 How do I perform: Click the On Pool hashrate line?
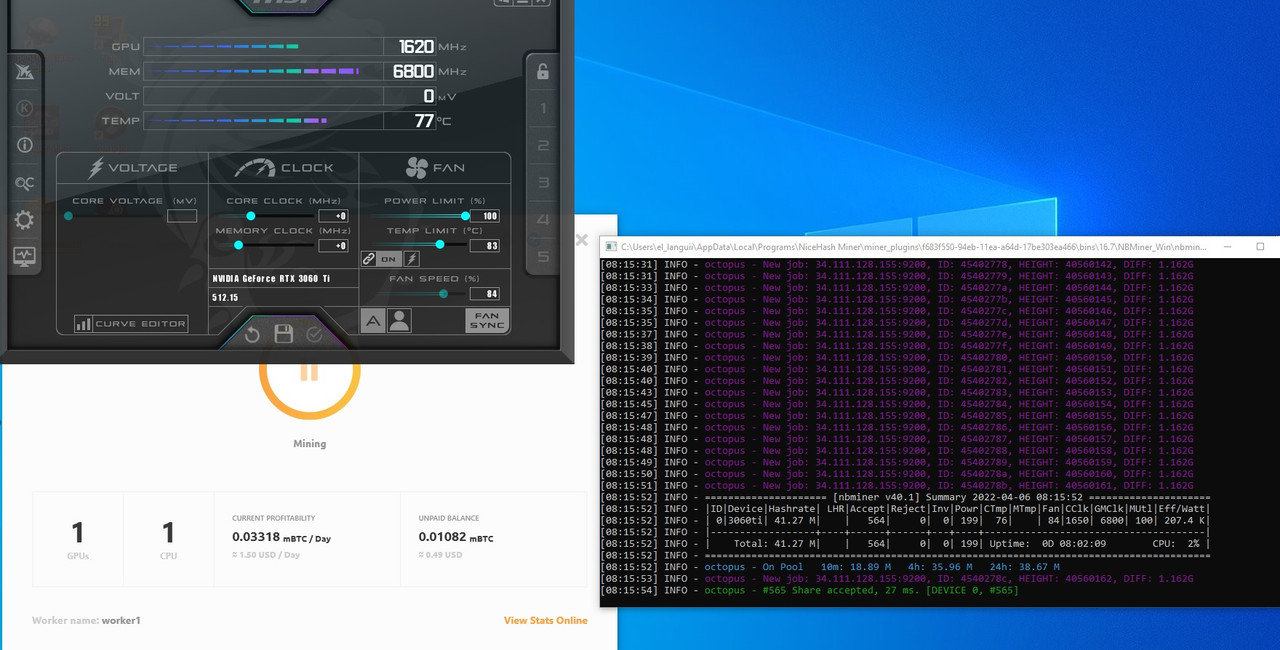[829, 567]
